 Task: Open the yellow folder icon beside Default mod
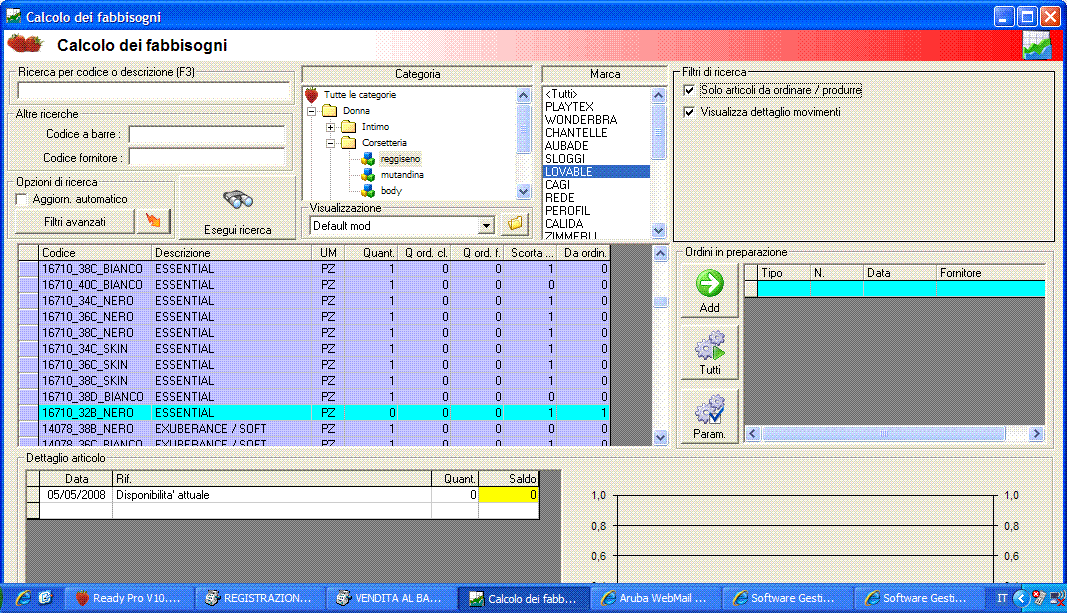point(515,224)
